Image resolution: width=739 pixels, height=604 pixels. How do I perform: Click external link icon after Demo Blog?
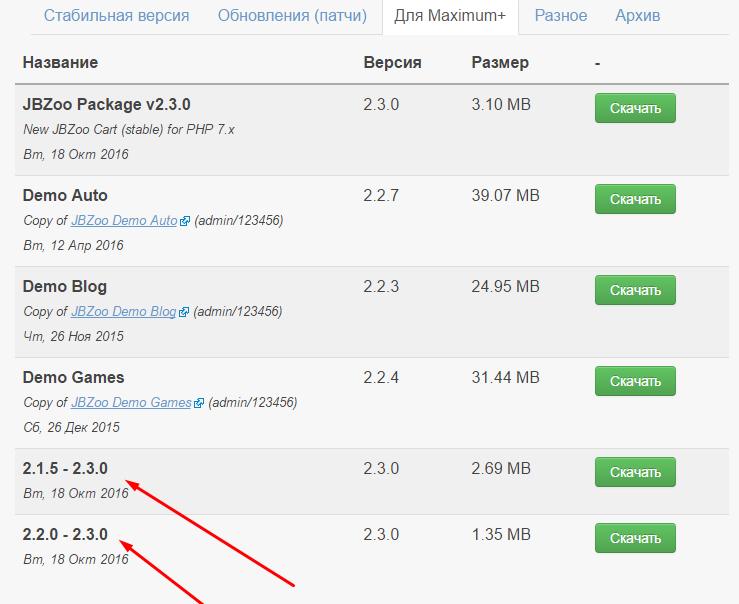point(184,312)
